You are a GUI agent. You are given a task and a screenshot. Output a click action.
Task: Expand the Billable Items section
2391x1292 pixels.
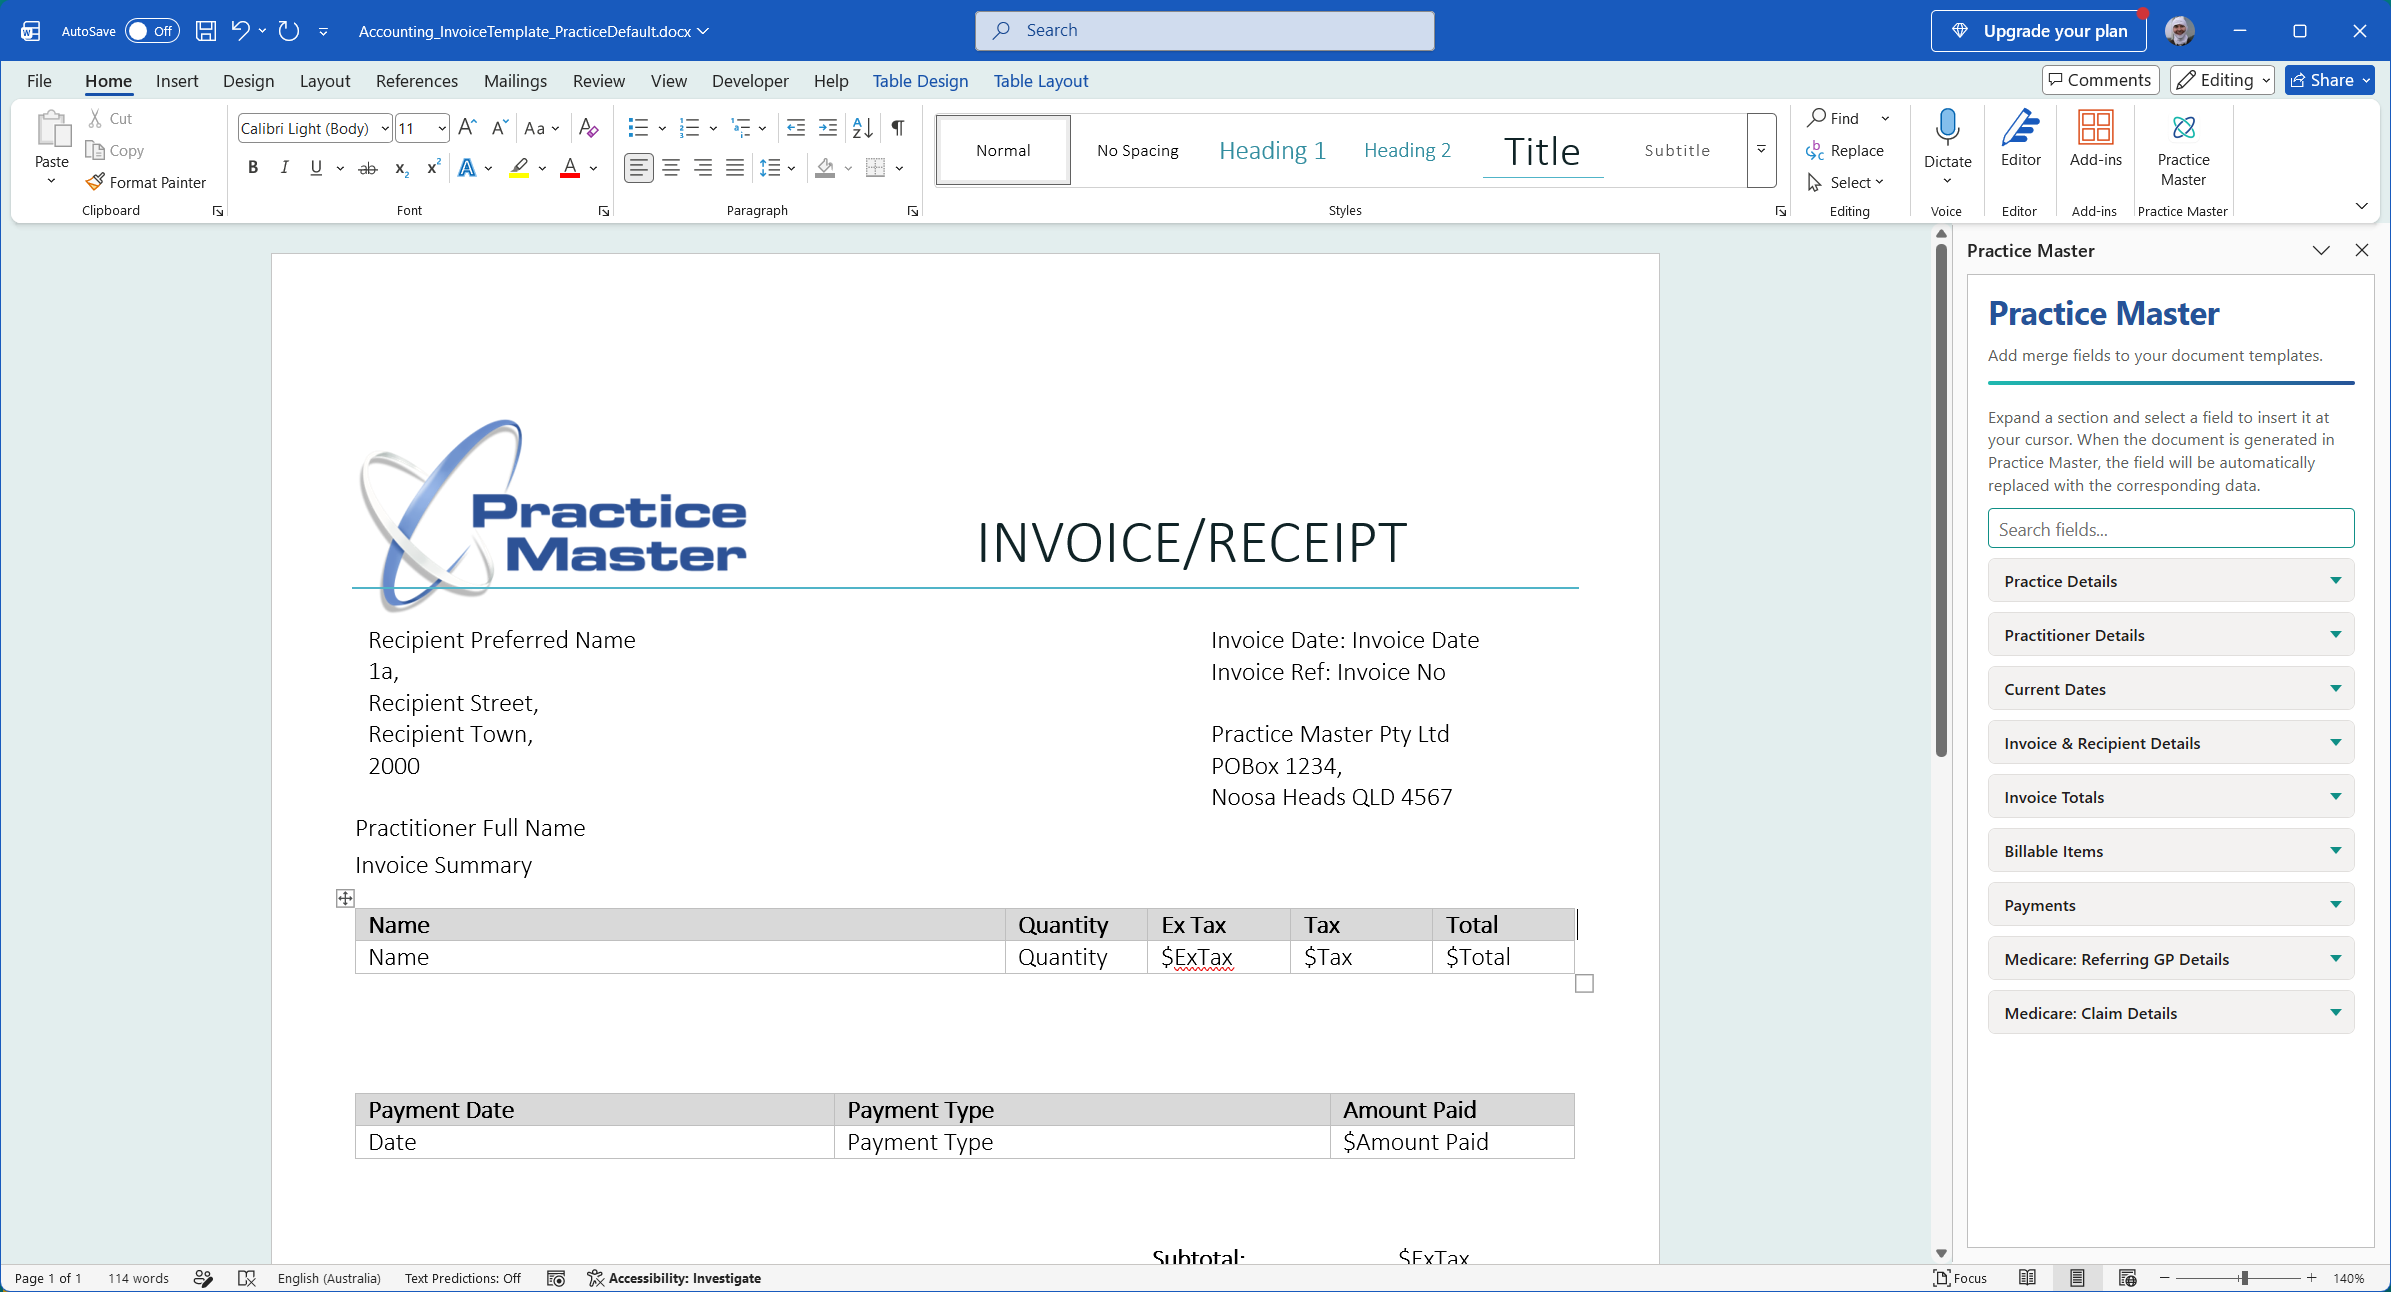[2170, 851]
